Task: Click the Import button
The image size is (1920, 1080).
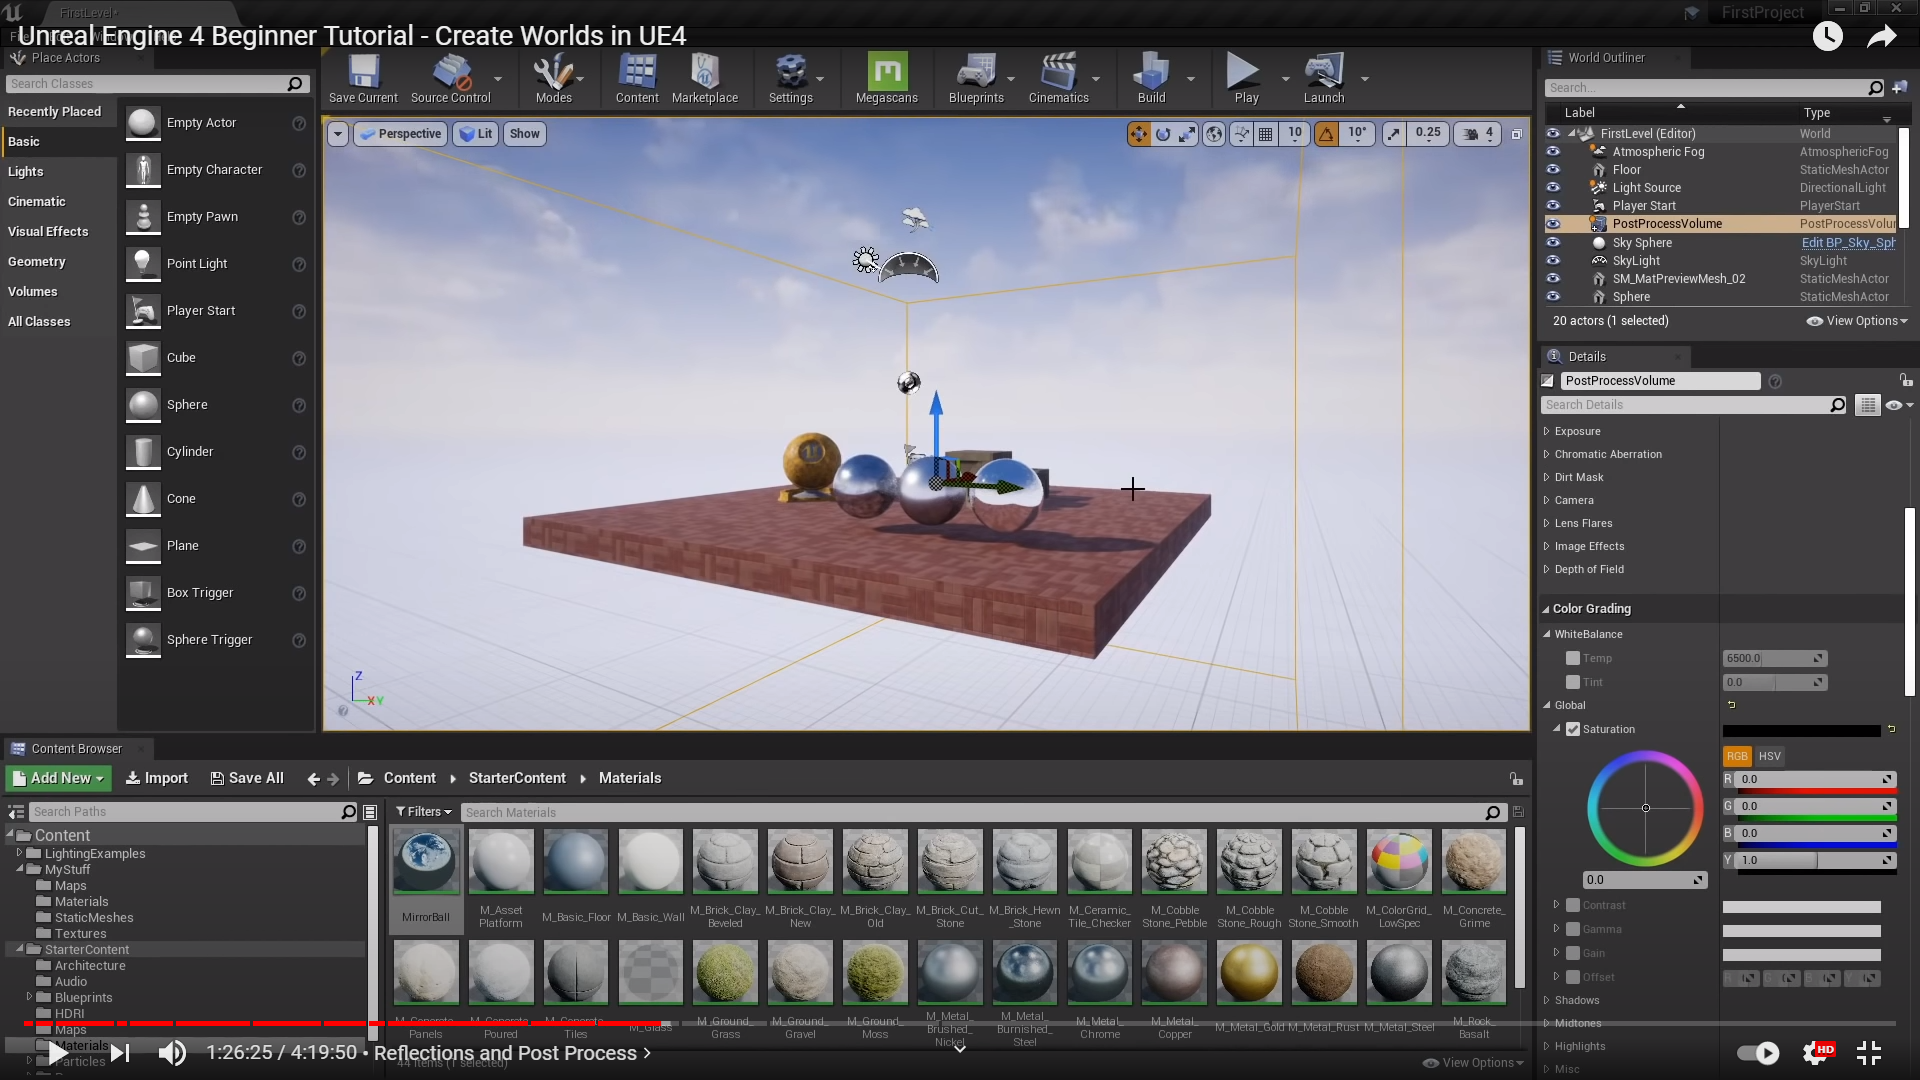Action: click(x=157, y=778)
